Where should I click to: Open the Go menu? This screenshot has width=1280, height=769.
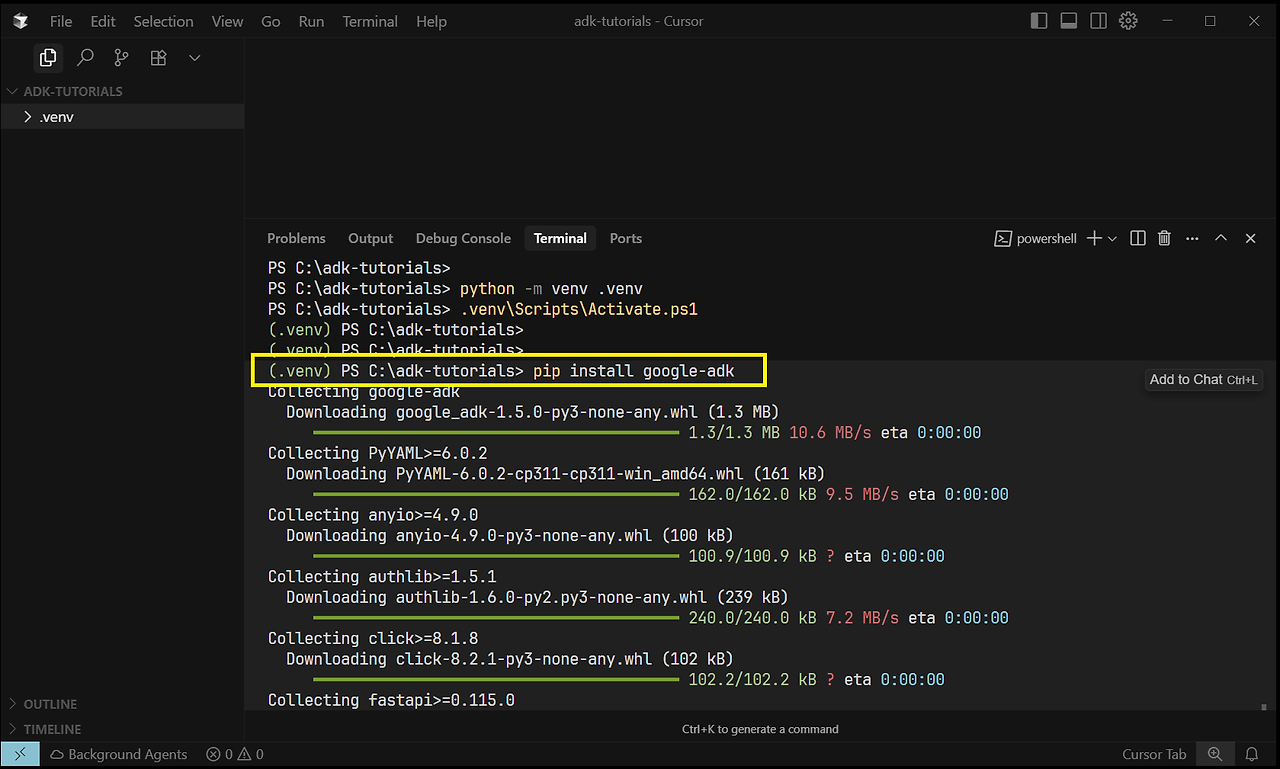coord(271,21)
